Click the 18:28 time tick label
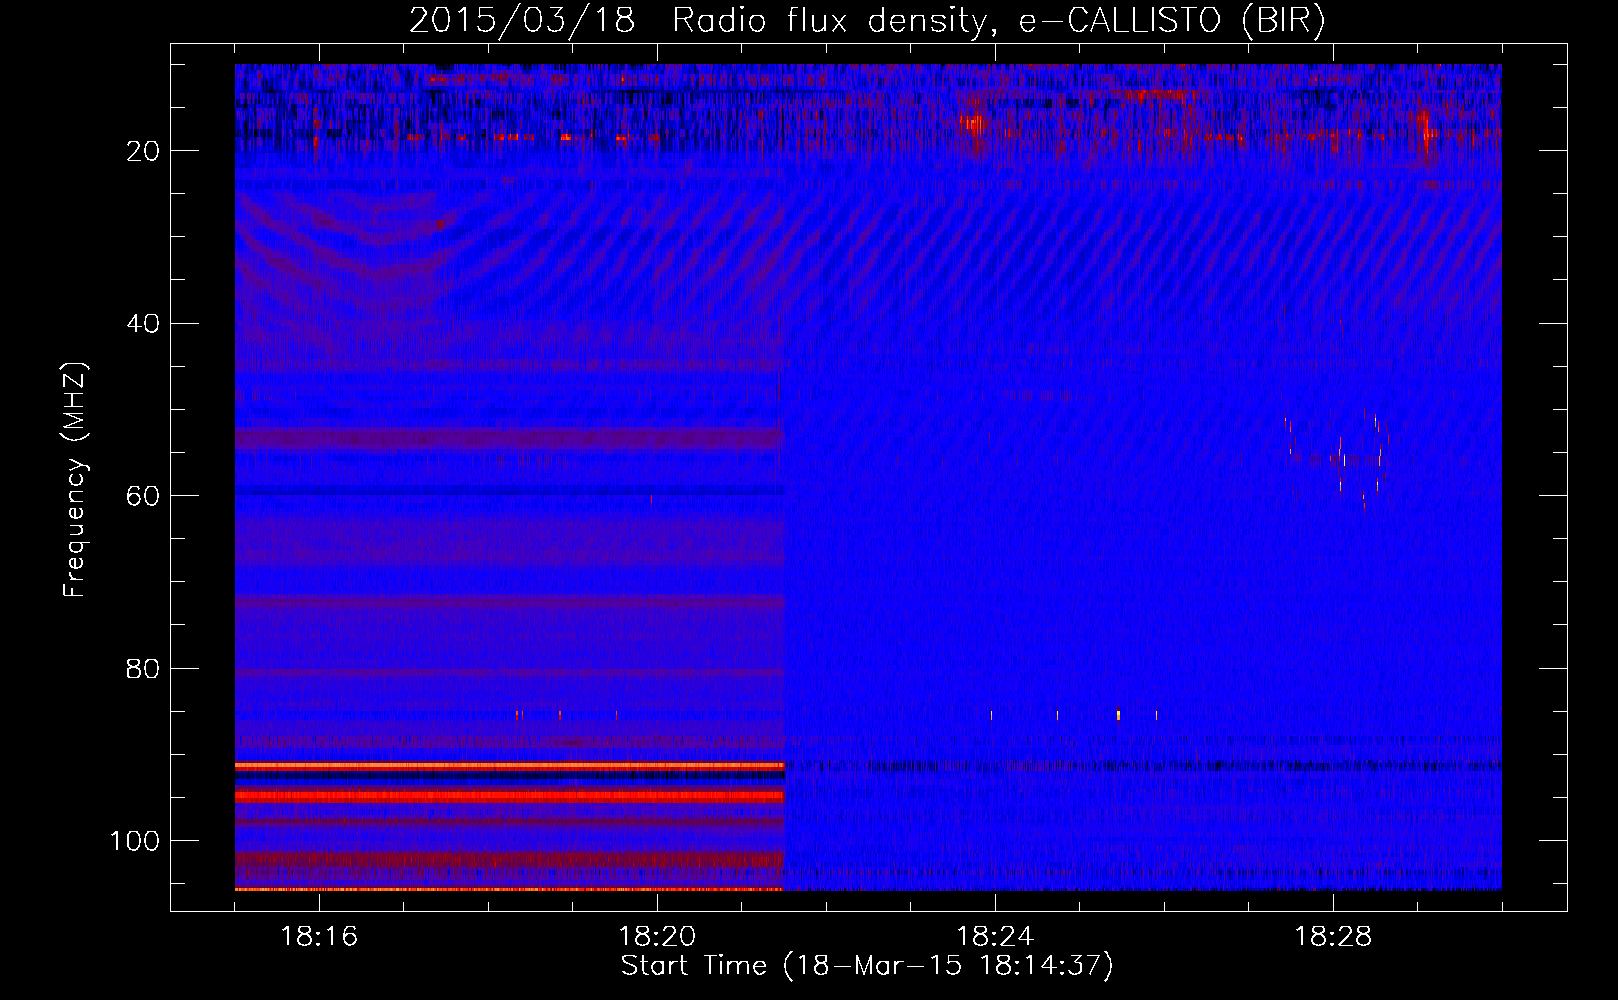 click(x=1333, y=937)
